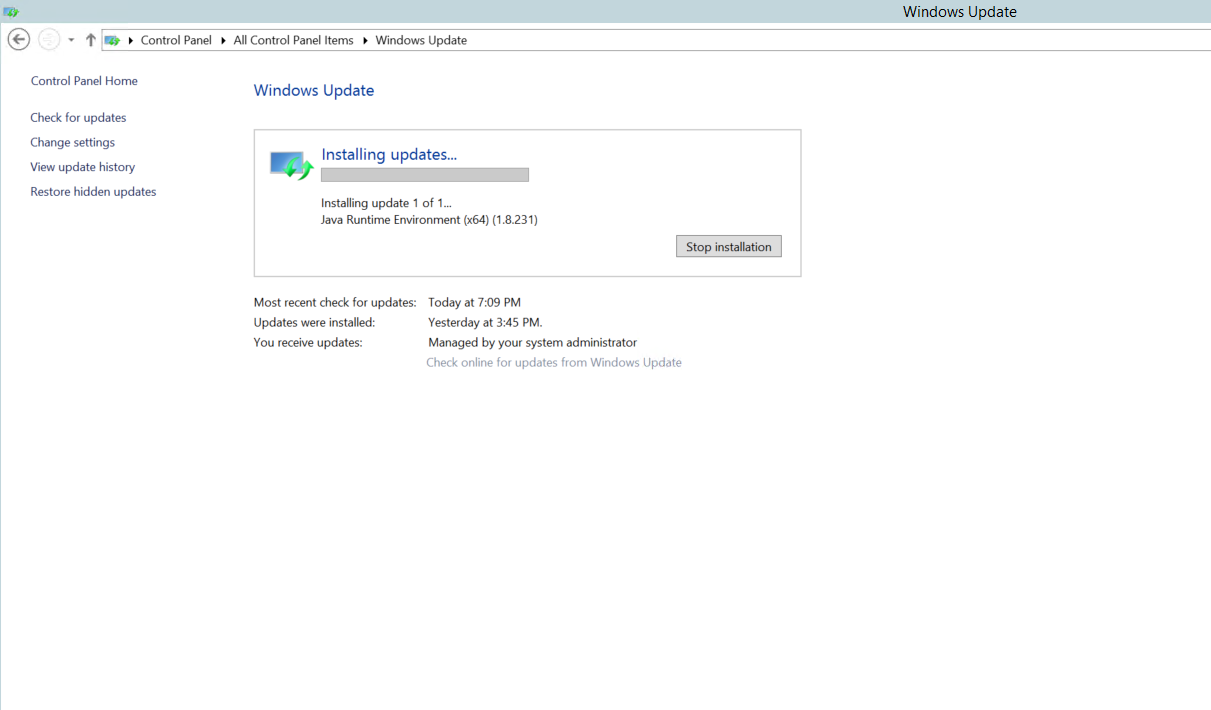
Task: Navigate to Control Panel breadcrumb
Action: tap(176, 40)
